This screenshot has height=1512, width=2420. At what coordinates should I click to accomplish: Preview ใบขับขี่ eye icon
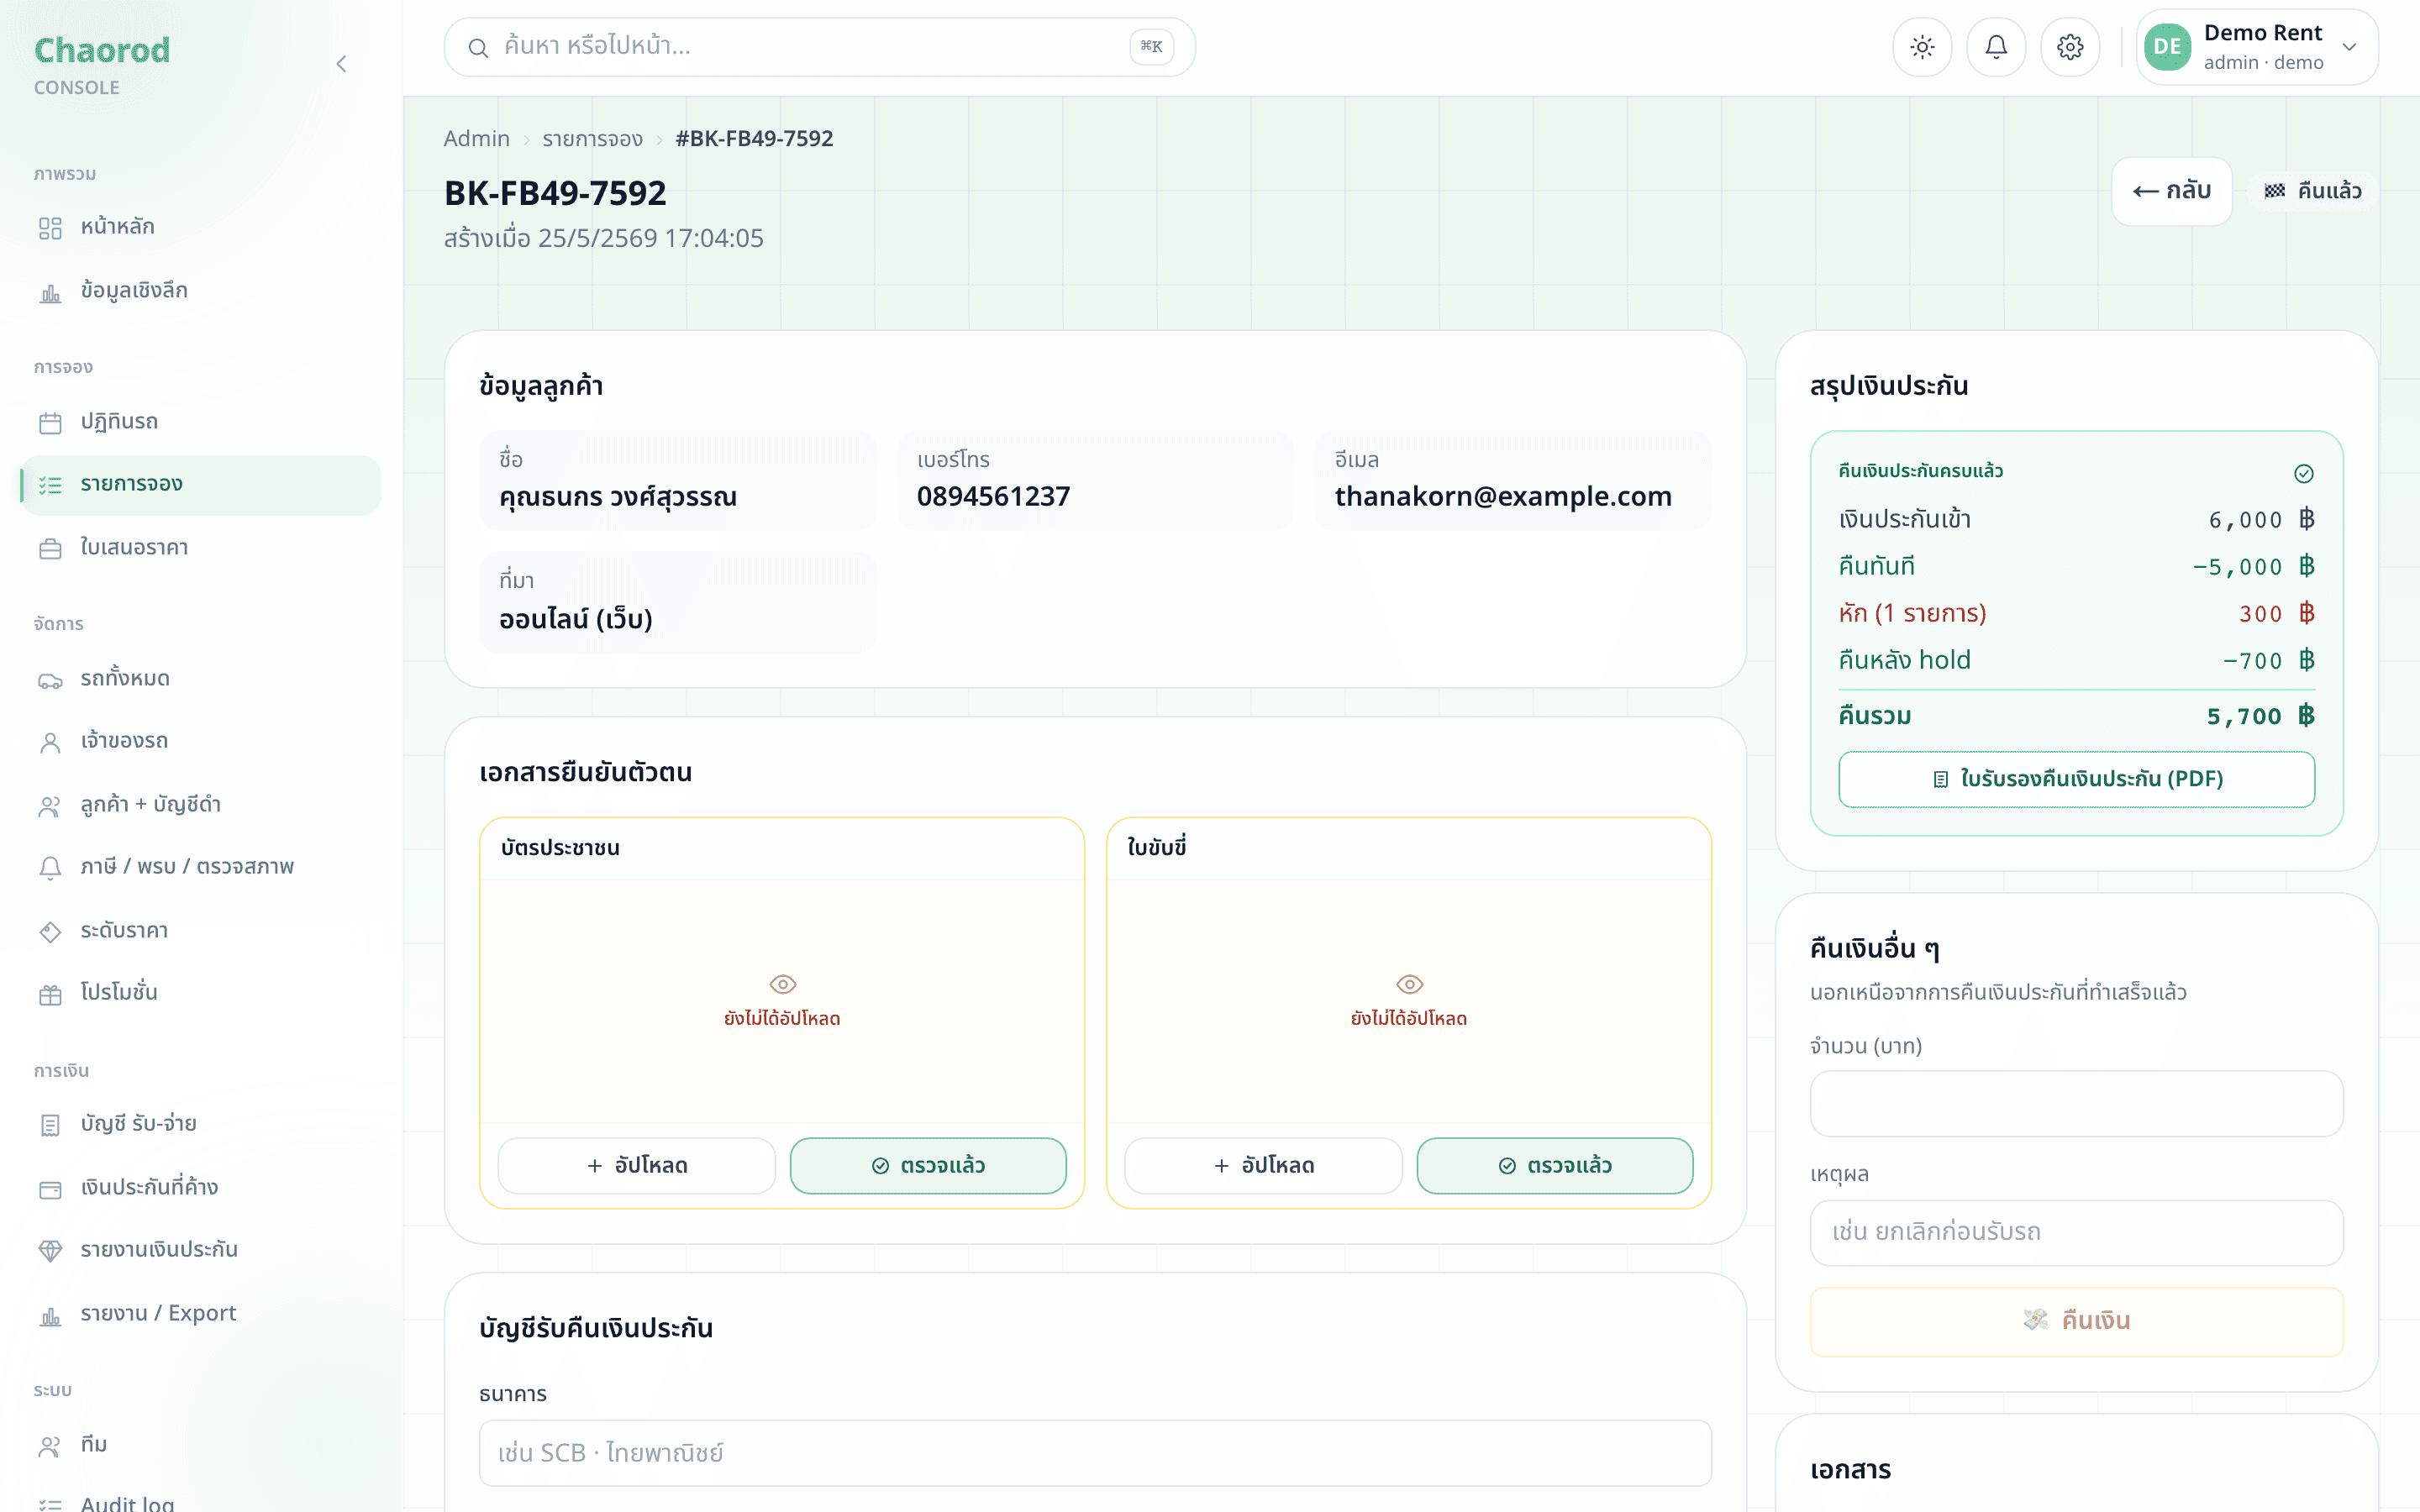[1409, 984]
